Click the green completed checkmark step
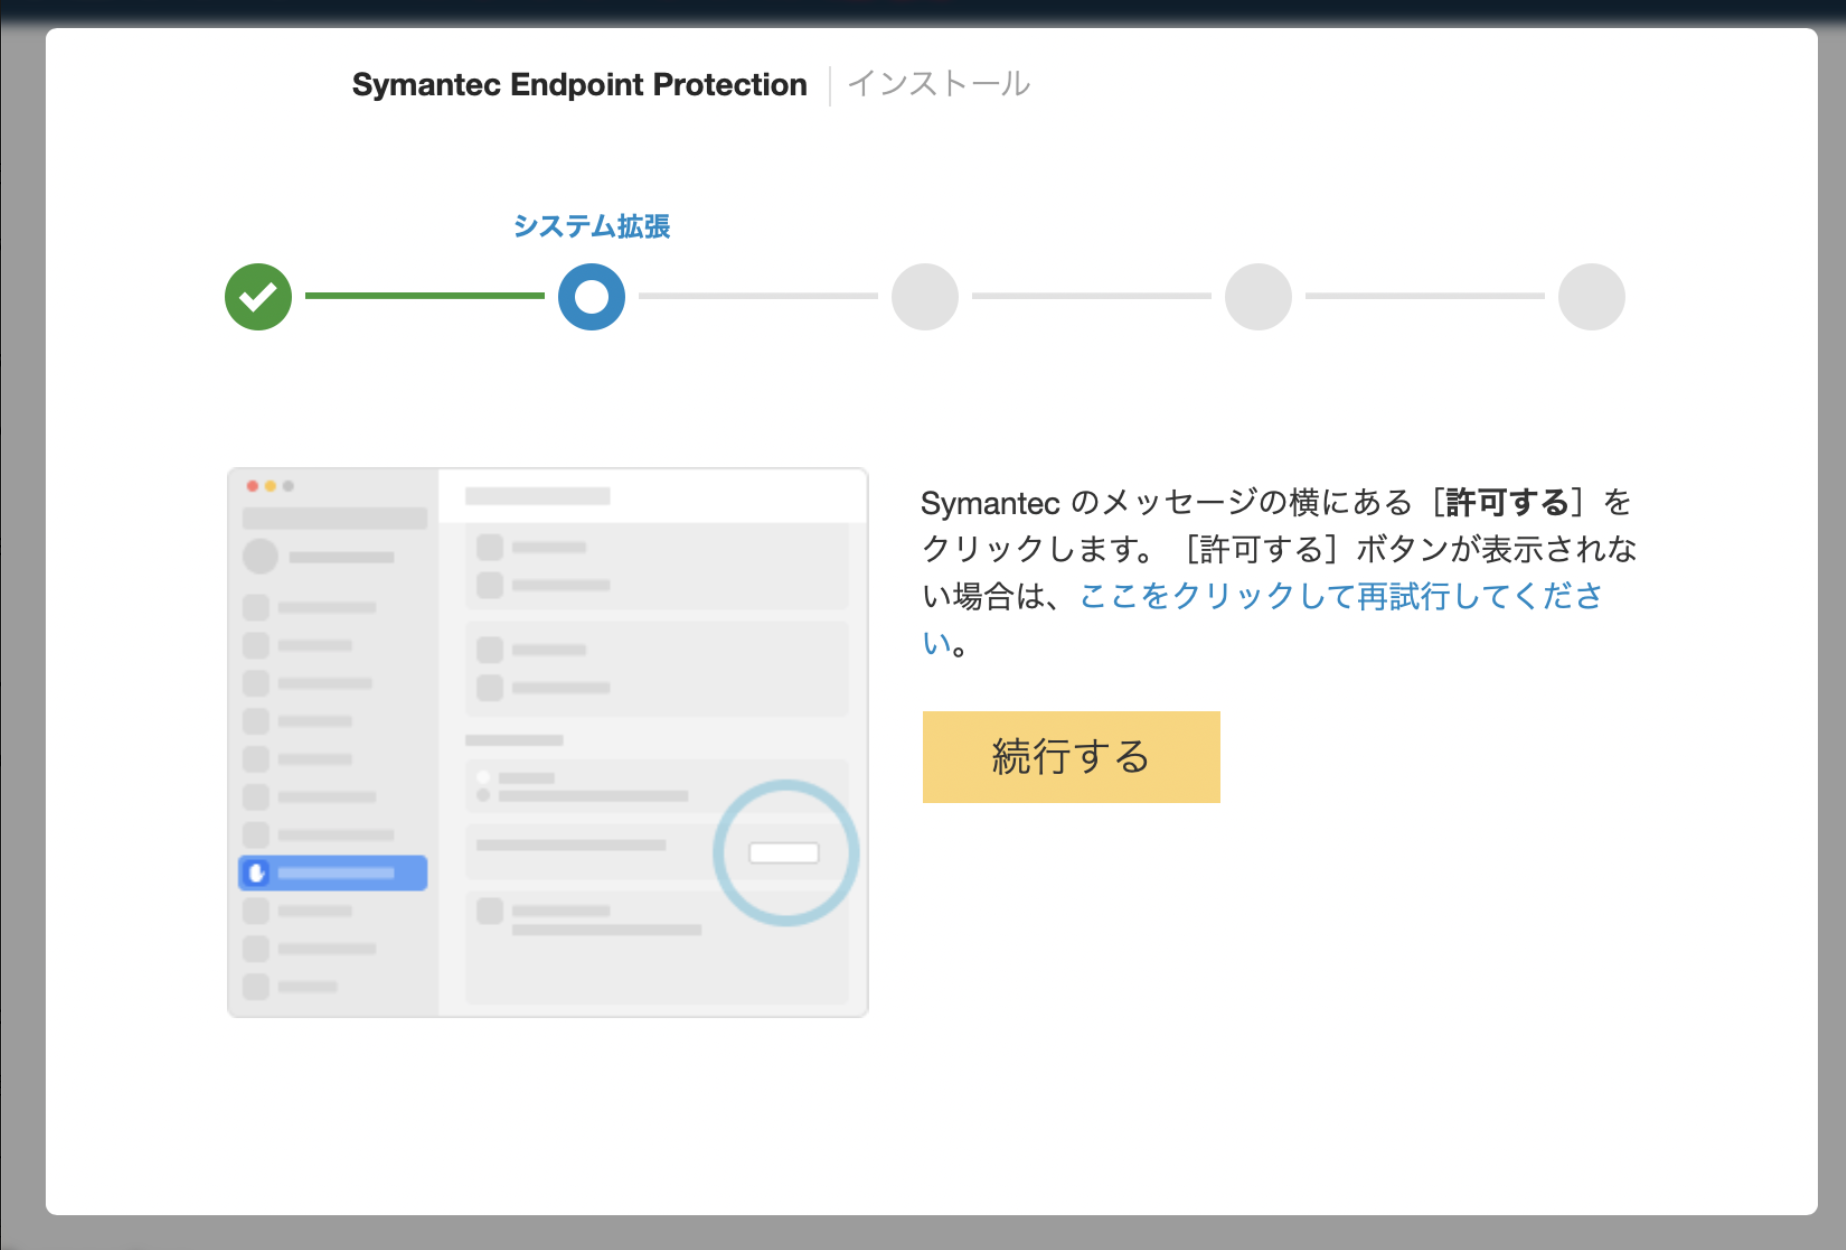This screenshot has height=1250, width=1846. [x=258, y=297]
